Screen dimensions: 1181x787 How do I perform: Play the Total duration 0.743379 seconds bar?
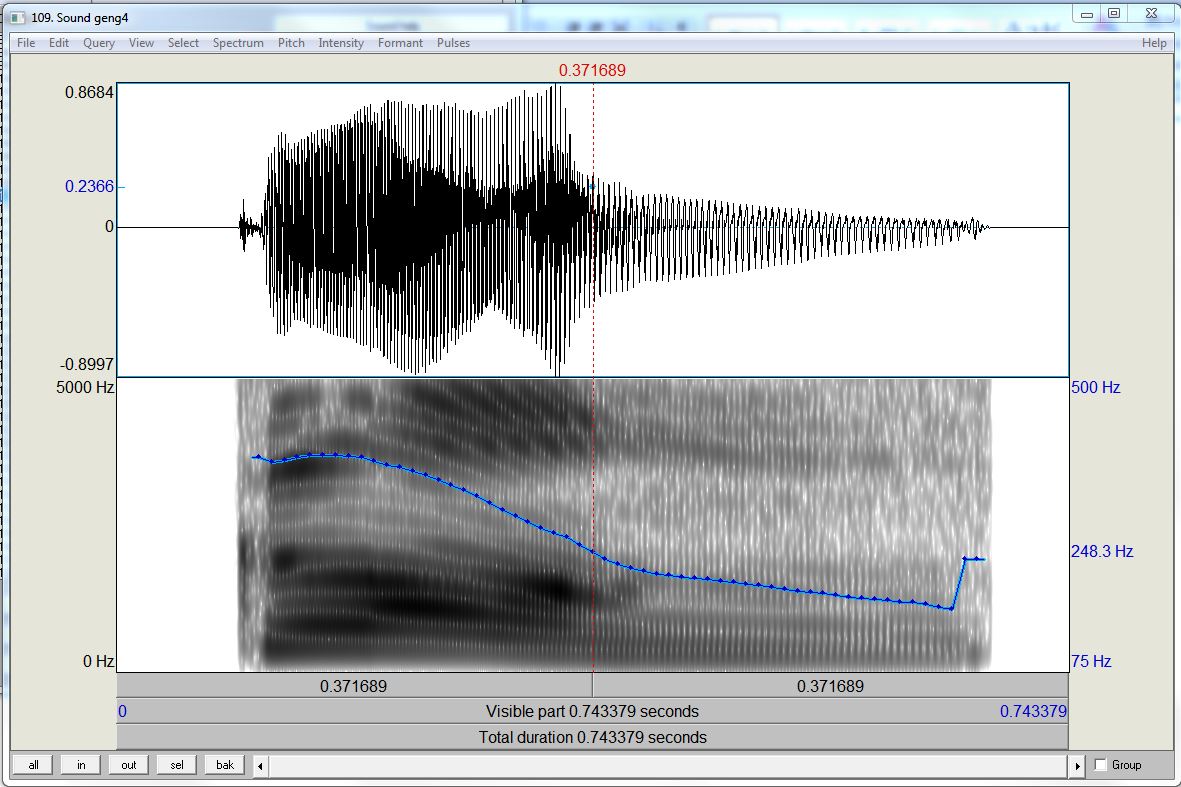593,737
